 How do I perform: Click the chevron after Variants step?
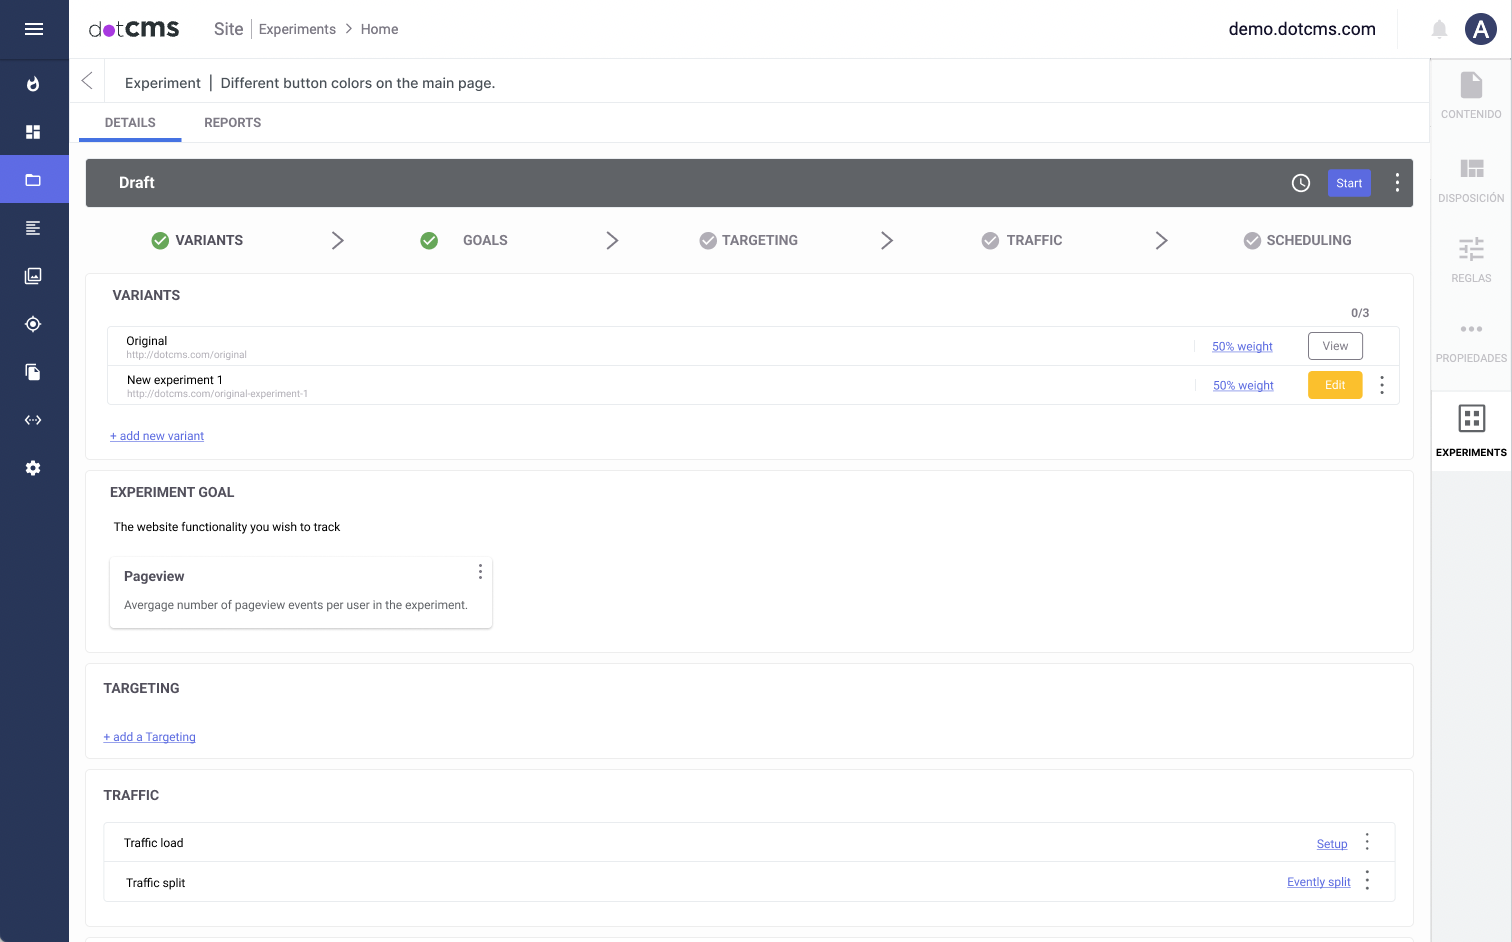pos(338,240)
